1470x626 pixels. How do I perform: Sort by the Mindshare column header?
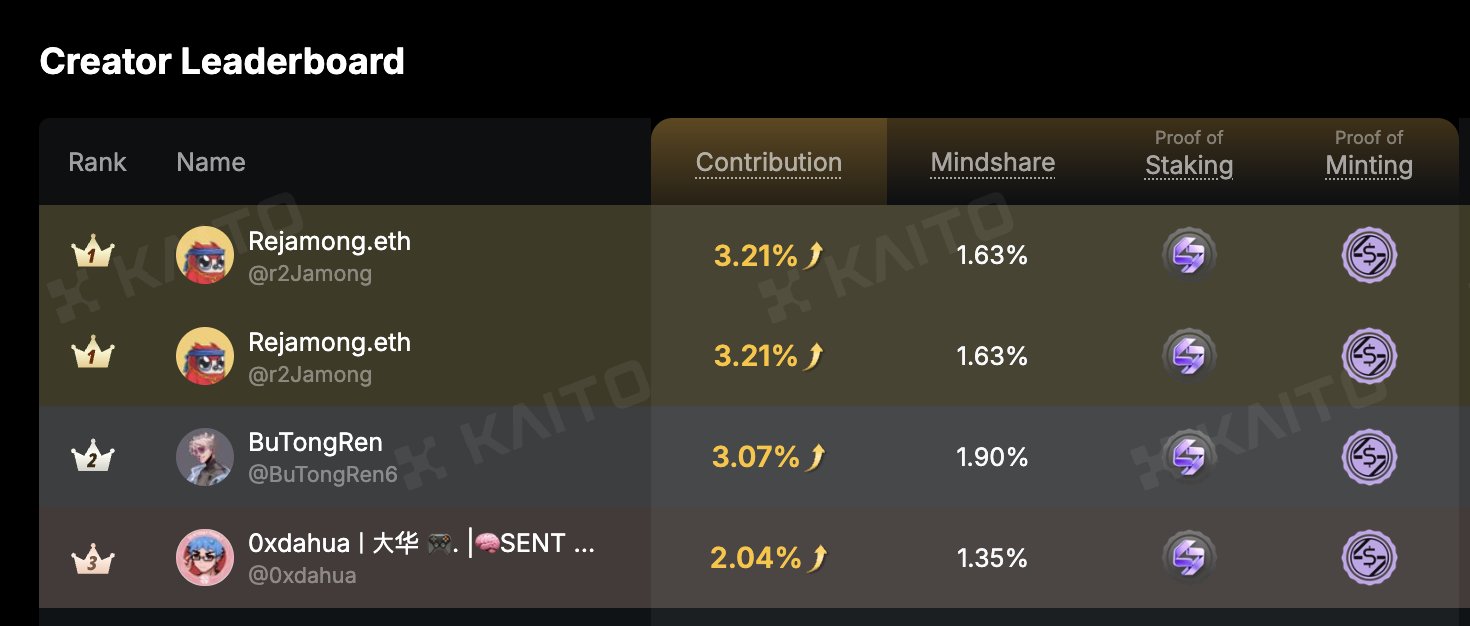pos(992,163)
